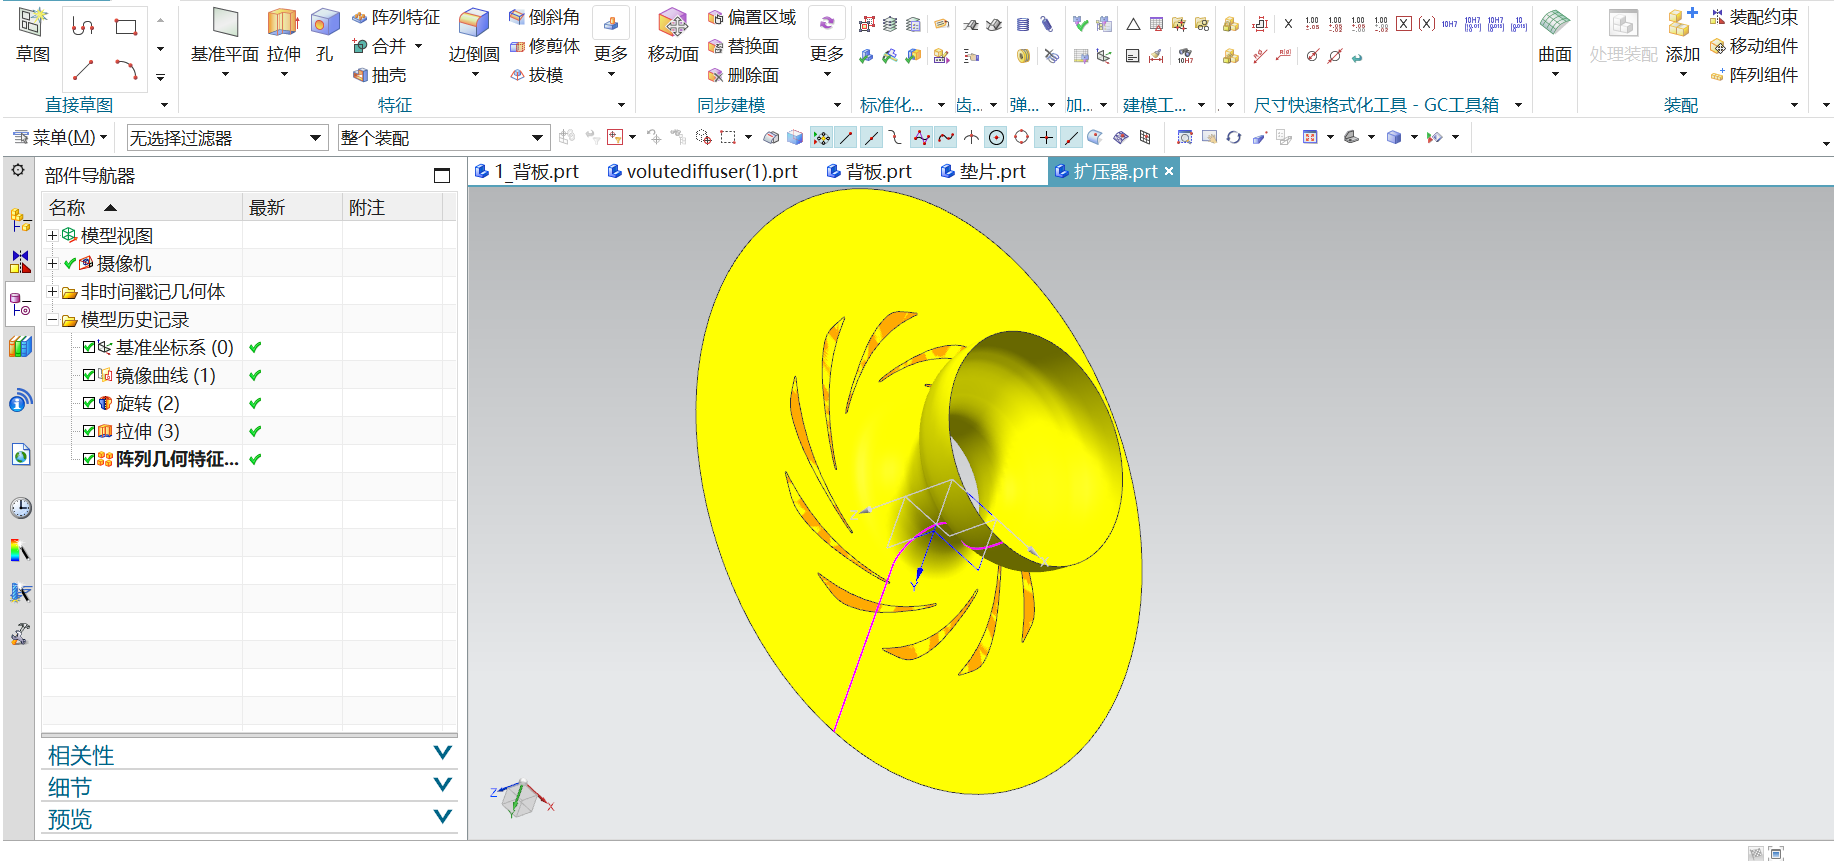Screen dimensions: 1834x861
Task: Click the 移动组件 button
Action: [1754, 46]
